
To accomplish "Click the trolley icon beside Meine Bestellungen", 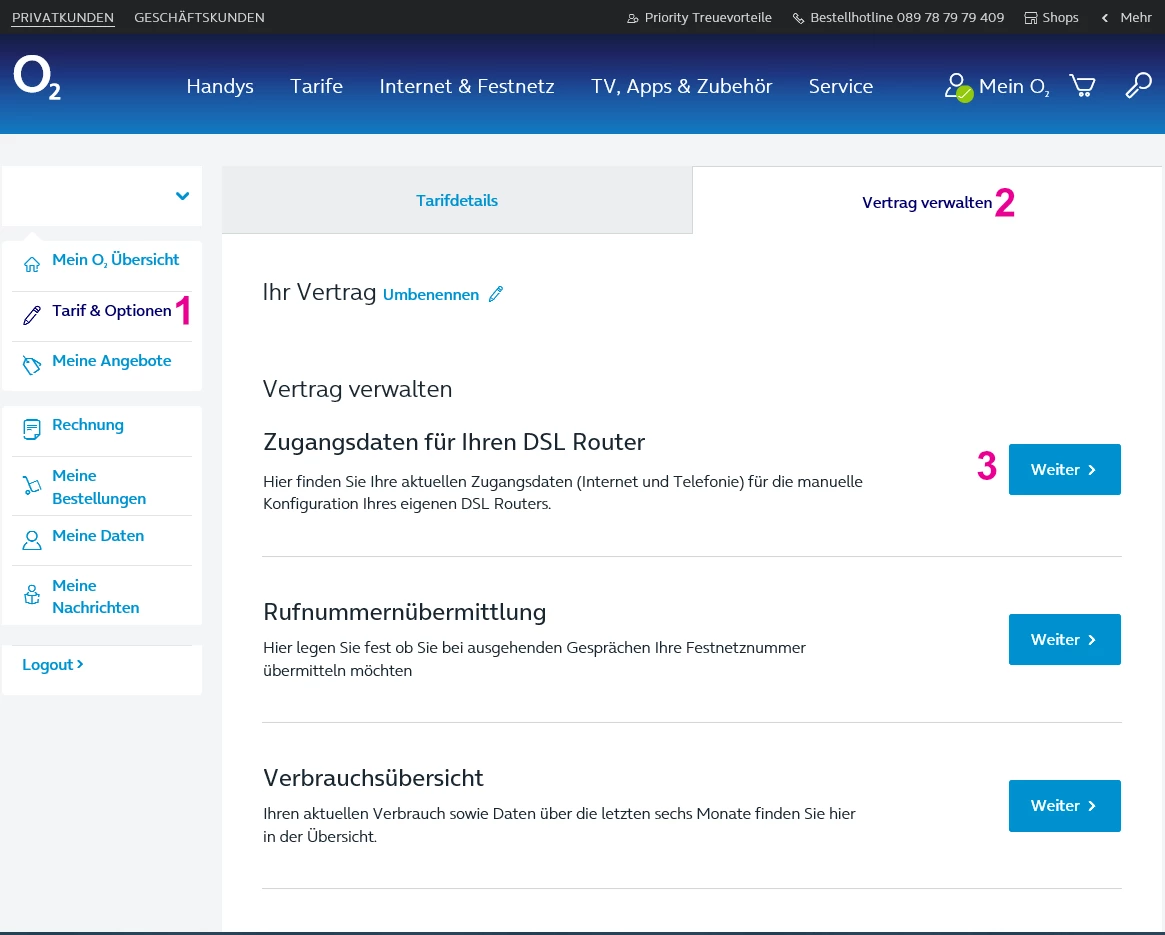I will pyautogui.click(x=31, y=486).
